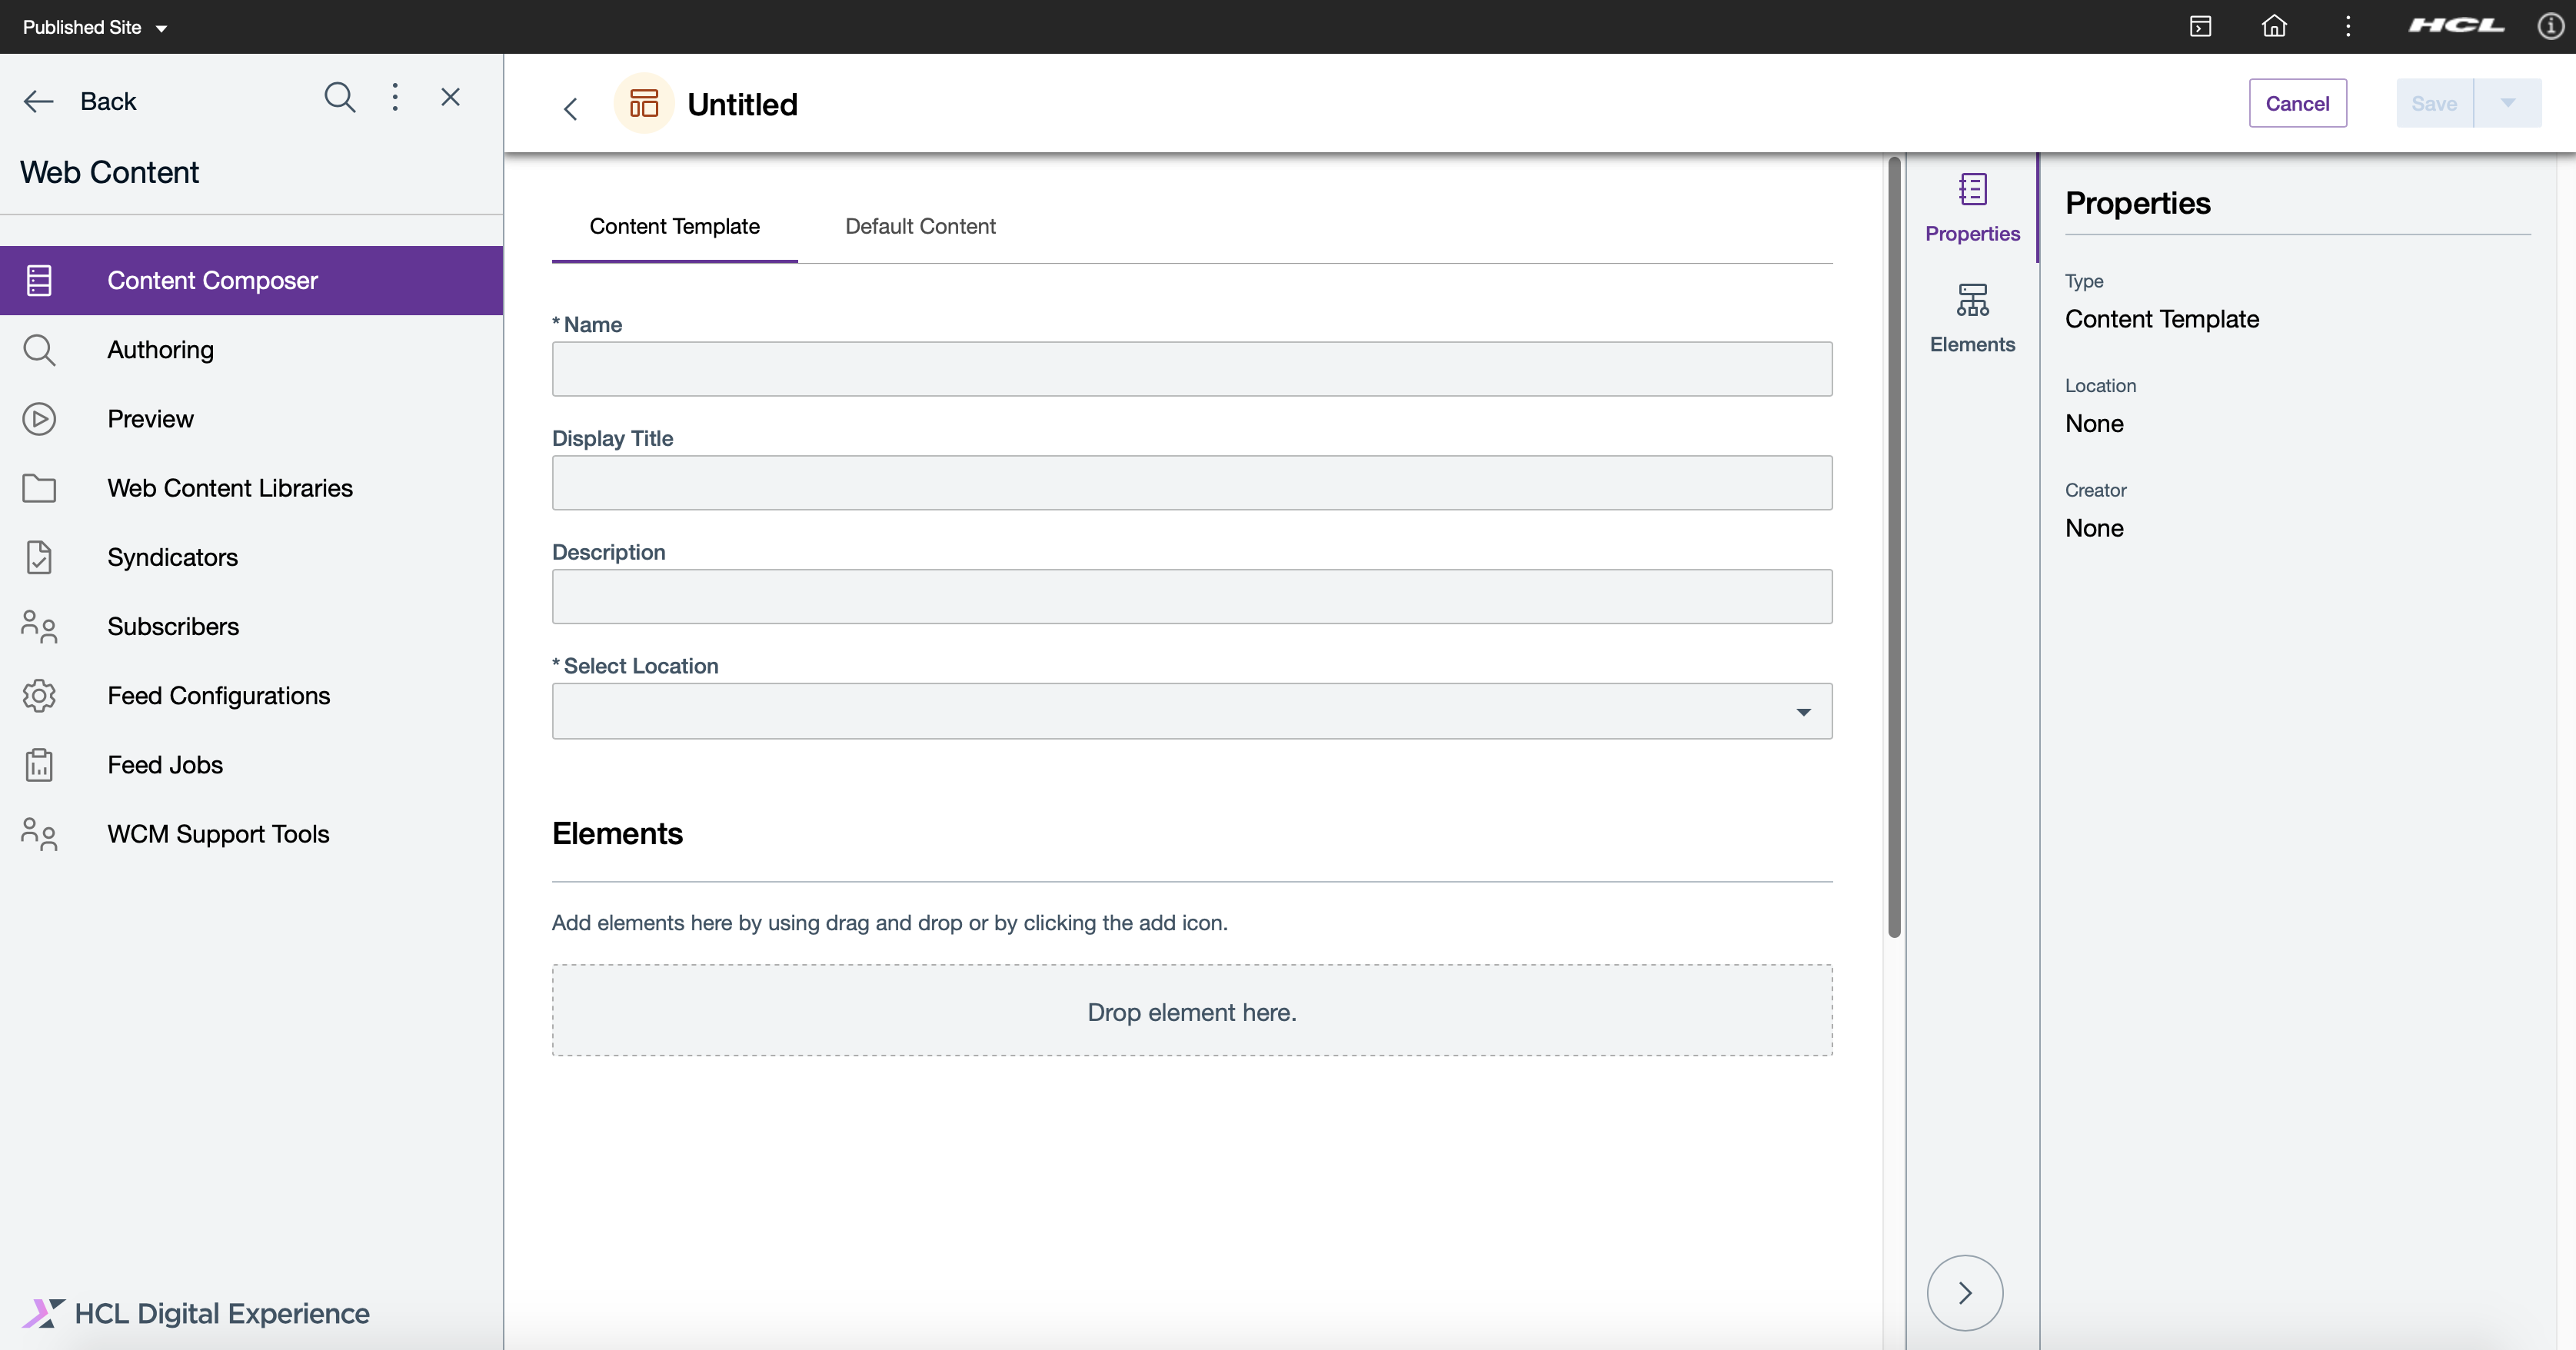The width and height of the screenshot is (2576, 1350).
Task: Click the Authoring magnifier icon
Action: 39,350
